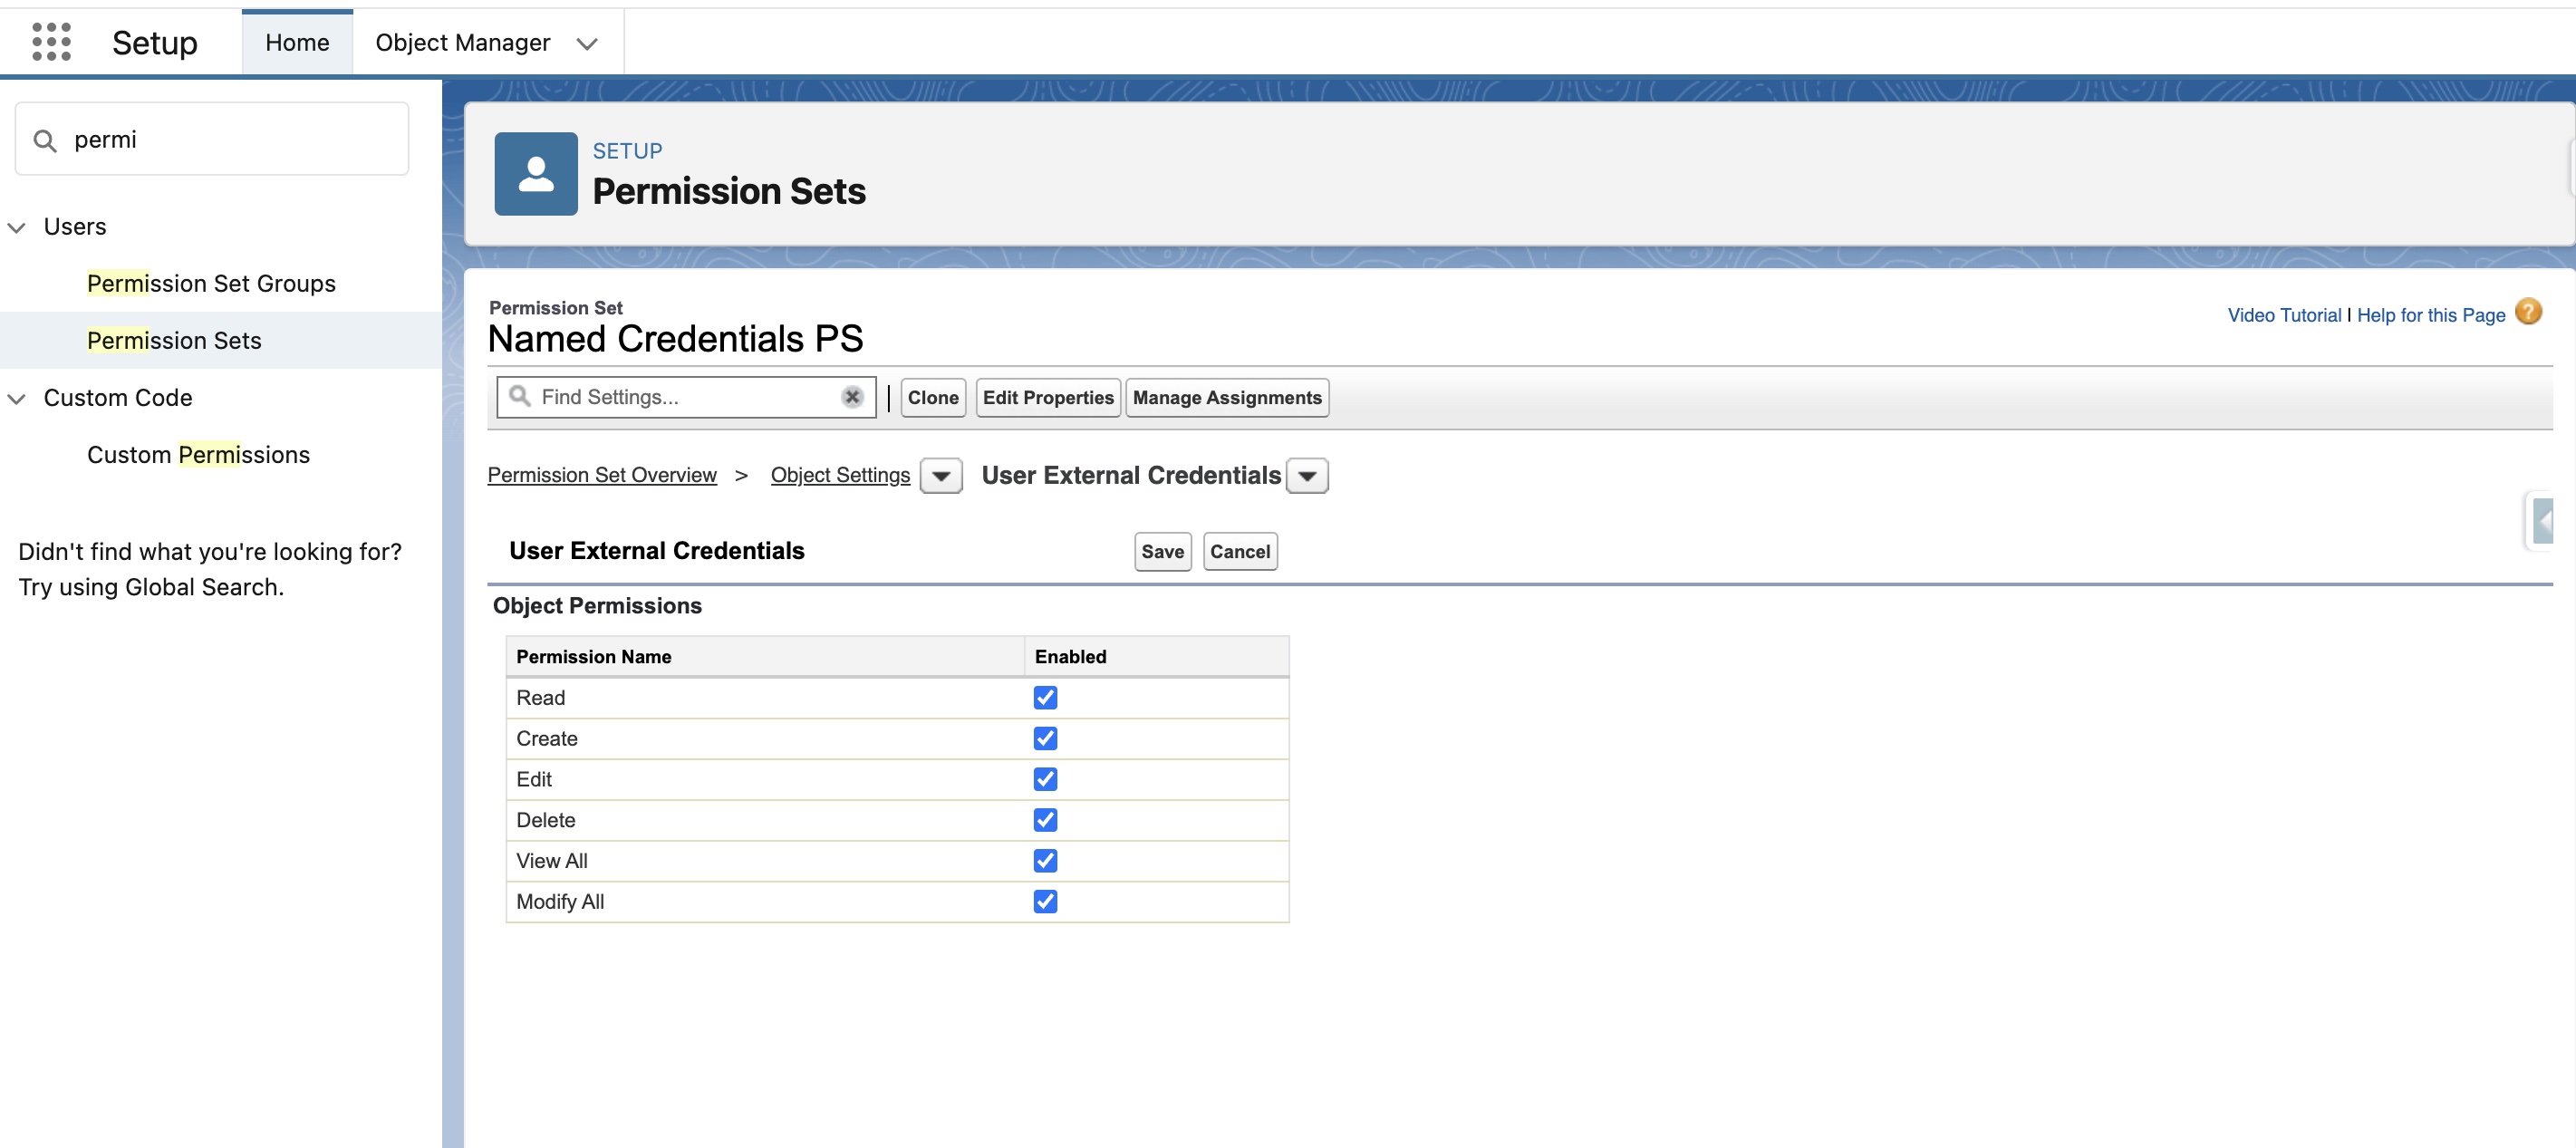Click the Quick Find magnifier icon
Screen dimensions: 2576x1148
pos(45,140)
